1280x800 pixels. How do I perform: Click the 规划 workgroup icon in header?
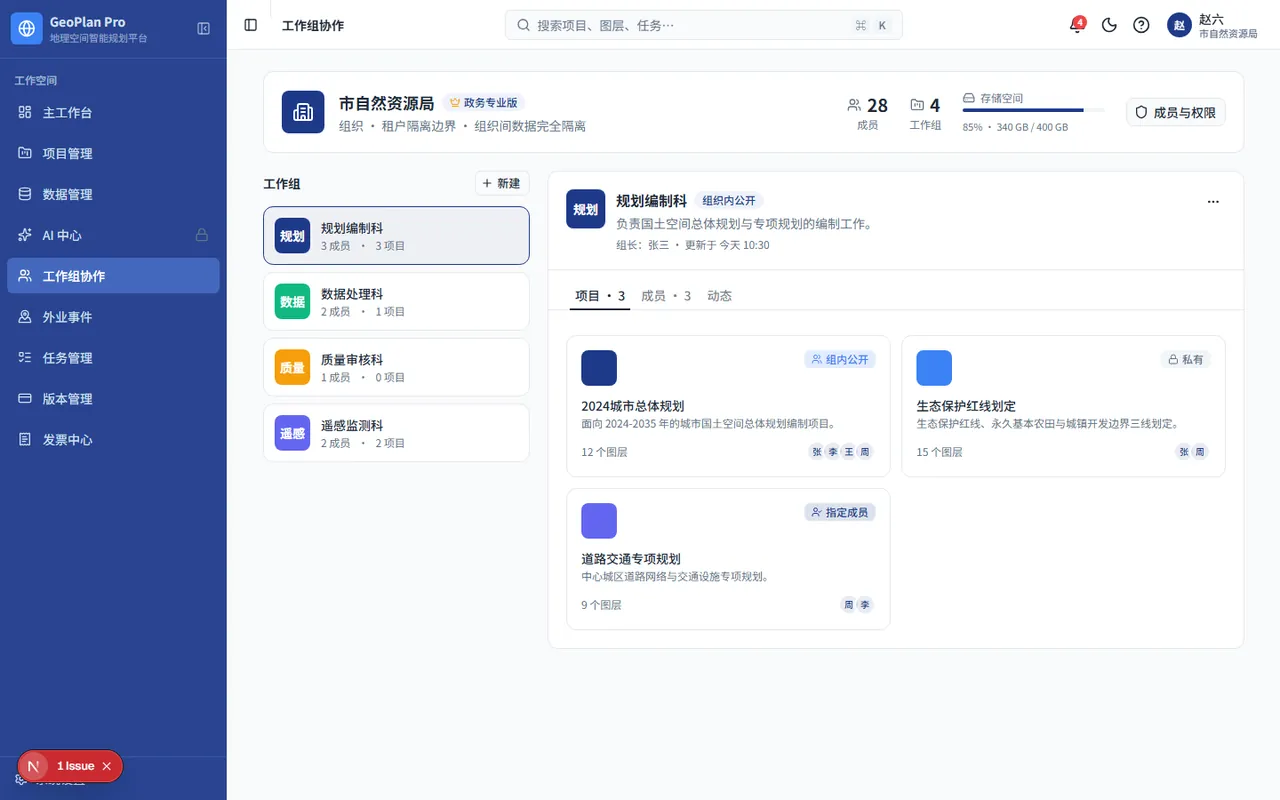585,209
